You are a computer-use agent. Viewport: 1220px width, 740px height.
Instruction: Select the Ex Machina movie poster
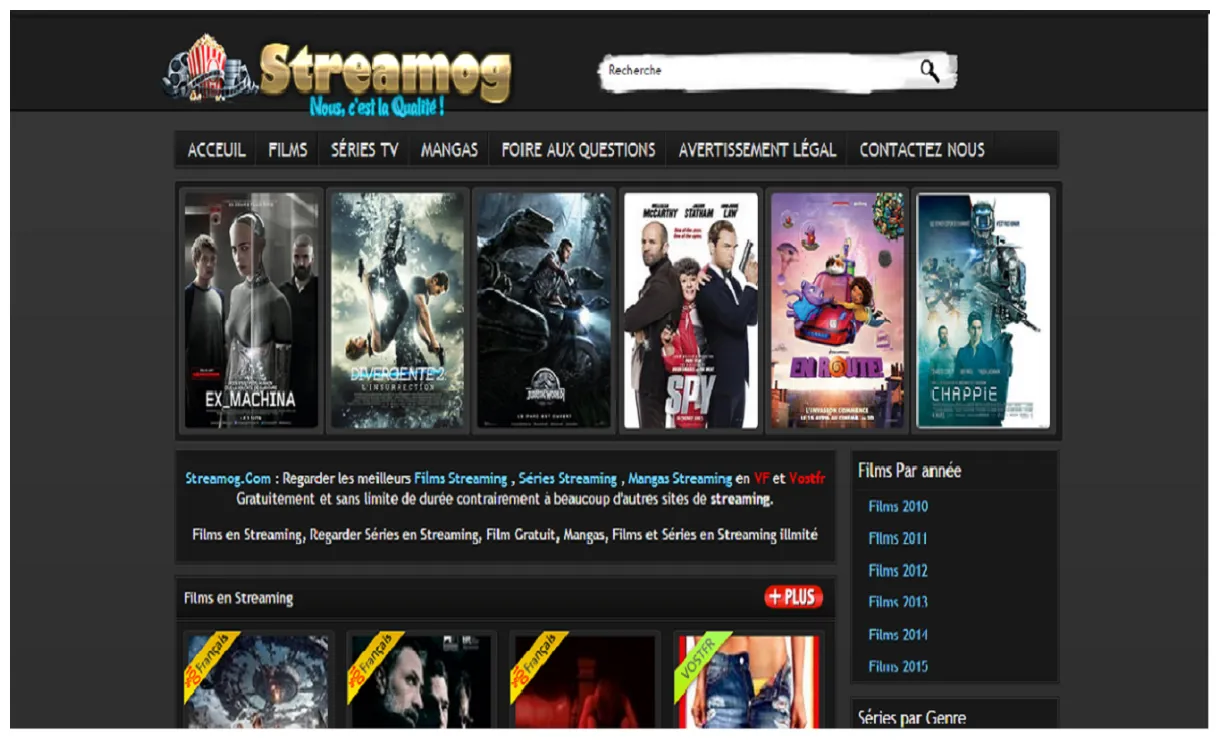pos(251,310)
